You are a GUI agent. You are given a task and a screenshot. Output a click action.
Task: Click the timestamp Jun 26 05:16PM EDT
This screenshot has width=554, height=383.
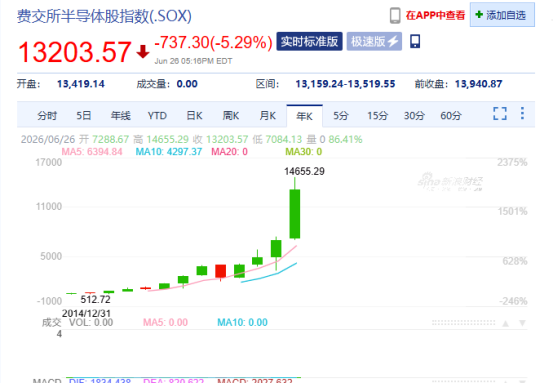point(193,61)
